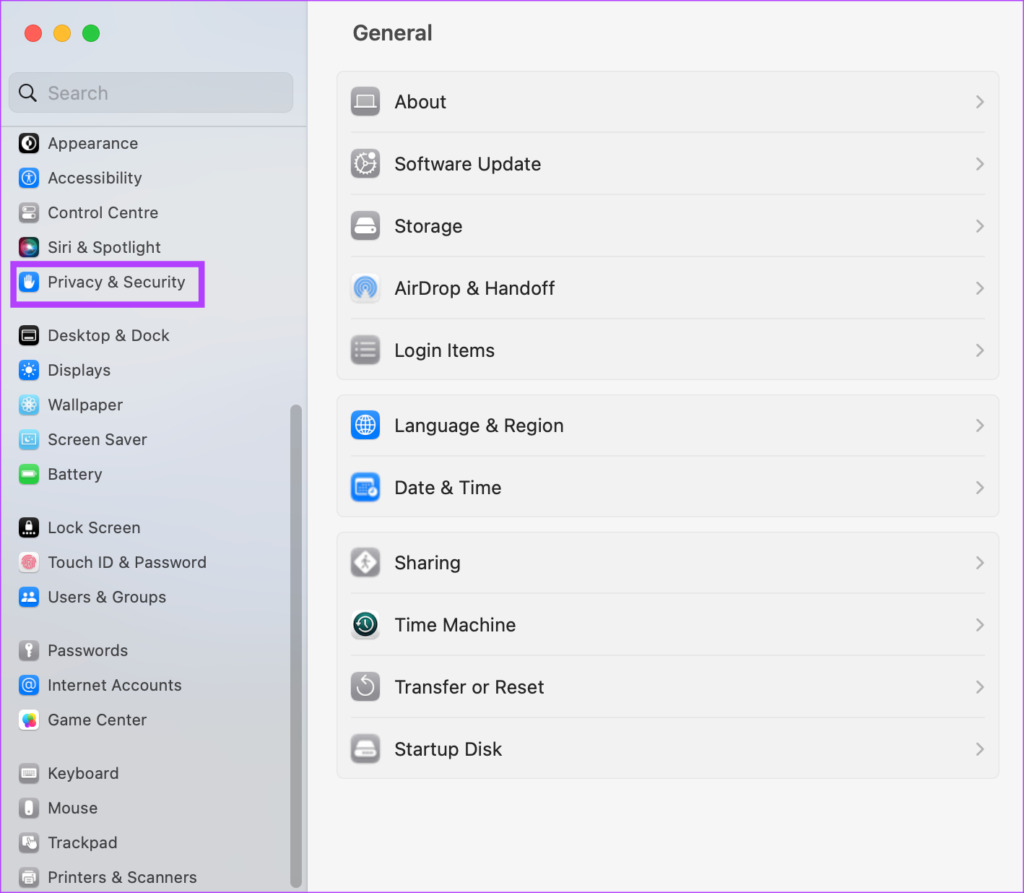Expand About via its chevron
Screen dimensions: 1024x893
pyautogui.click(x=980, y=102)
